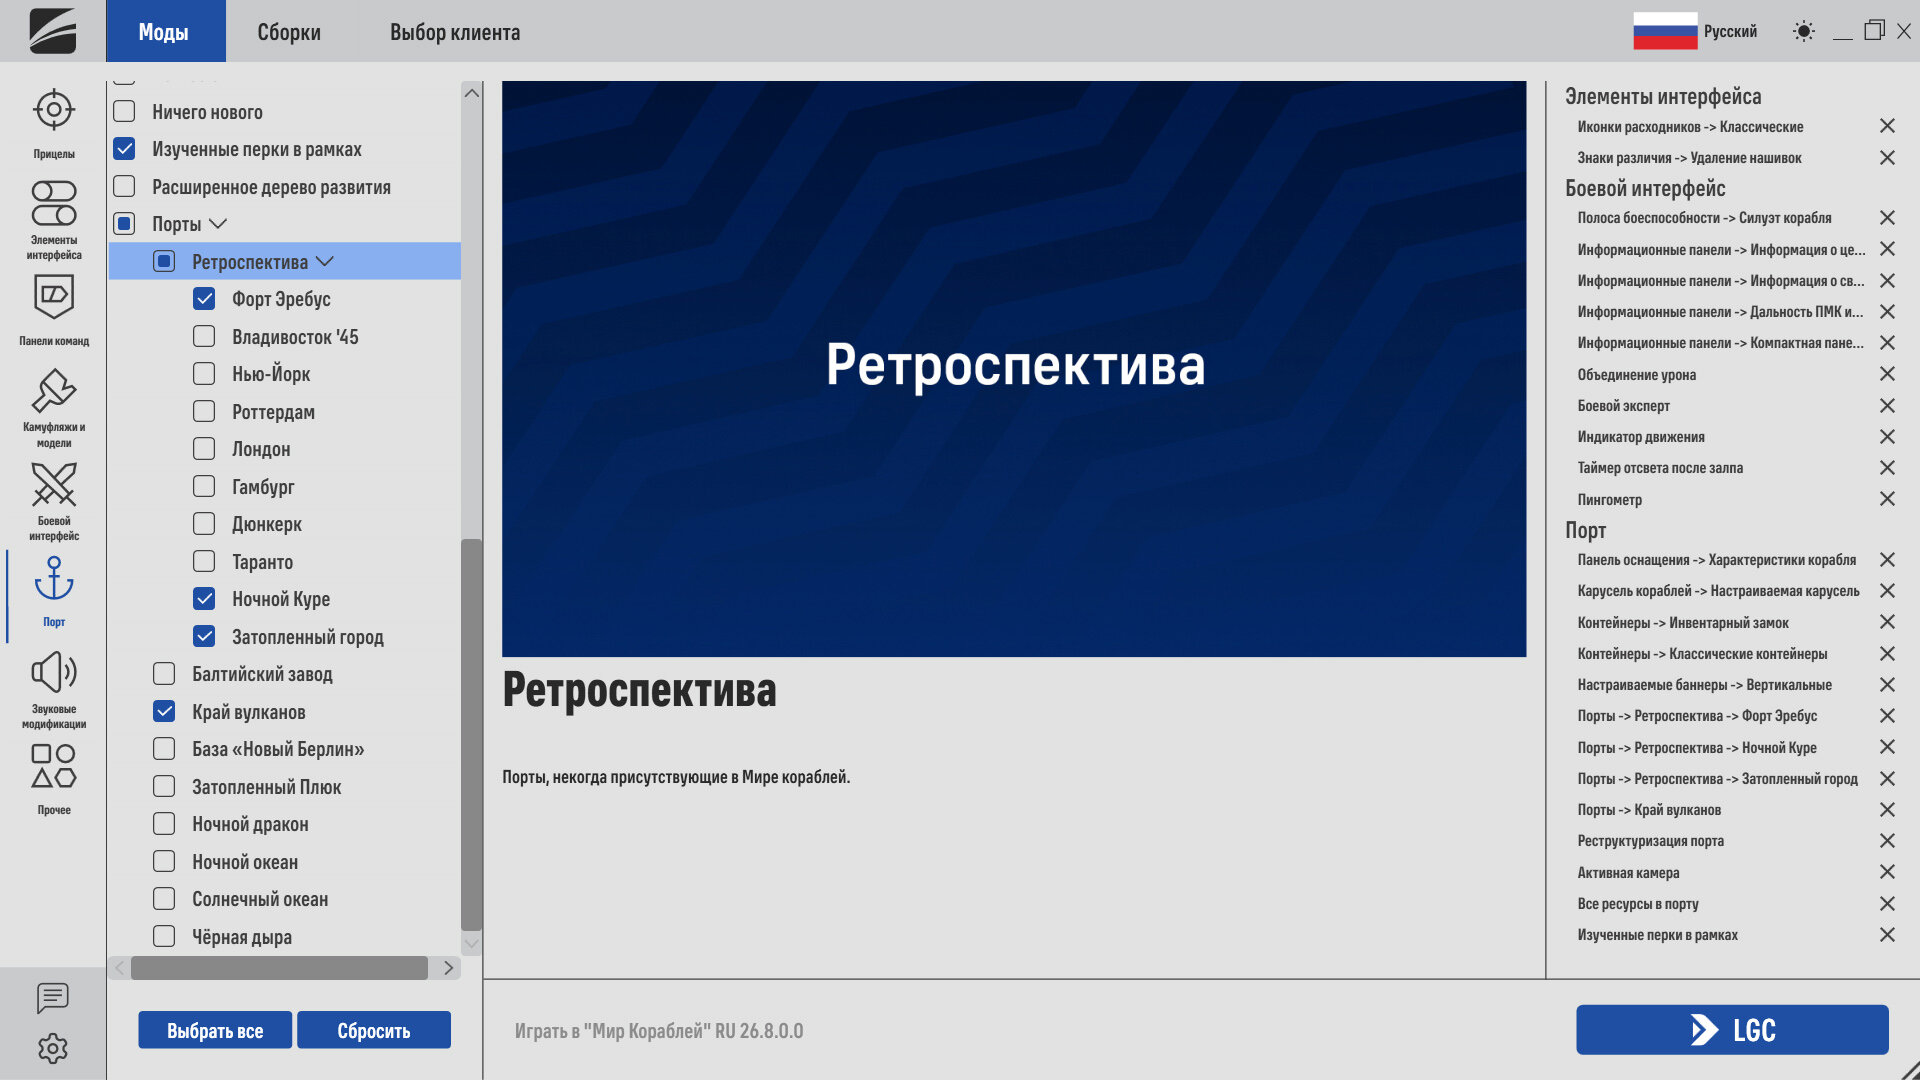Toggle the light theme sun icon

[1803, 31]
